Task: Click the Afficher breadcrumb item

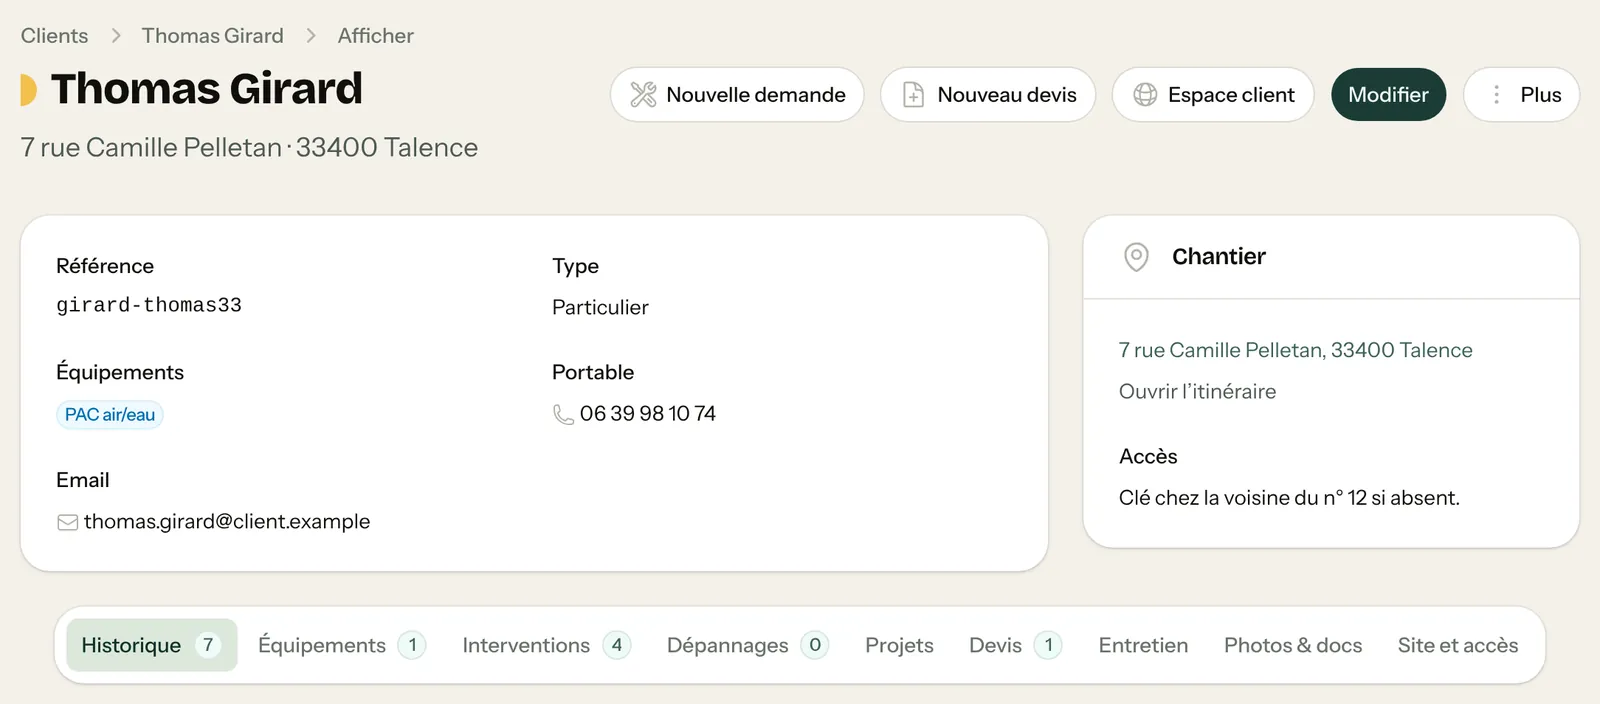Action: pyautogui.click(x=375, y=36)
